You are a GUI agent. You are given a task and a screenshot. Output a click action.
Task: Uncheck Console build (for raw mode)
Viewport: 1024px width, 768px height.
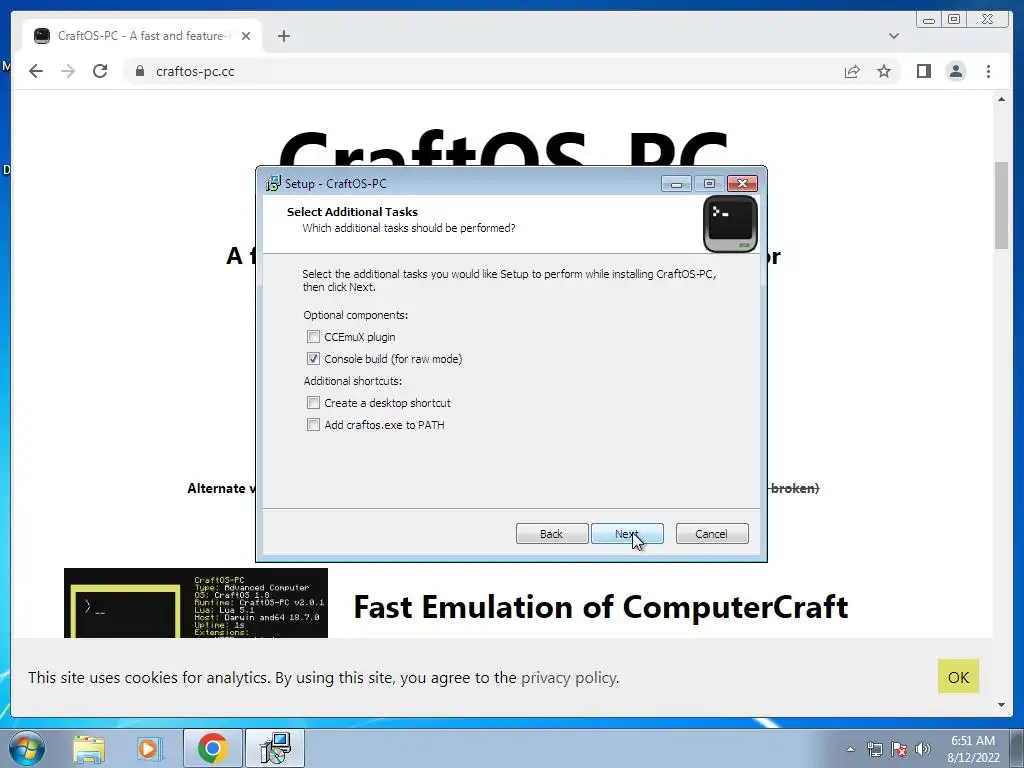tap(313, 359)
